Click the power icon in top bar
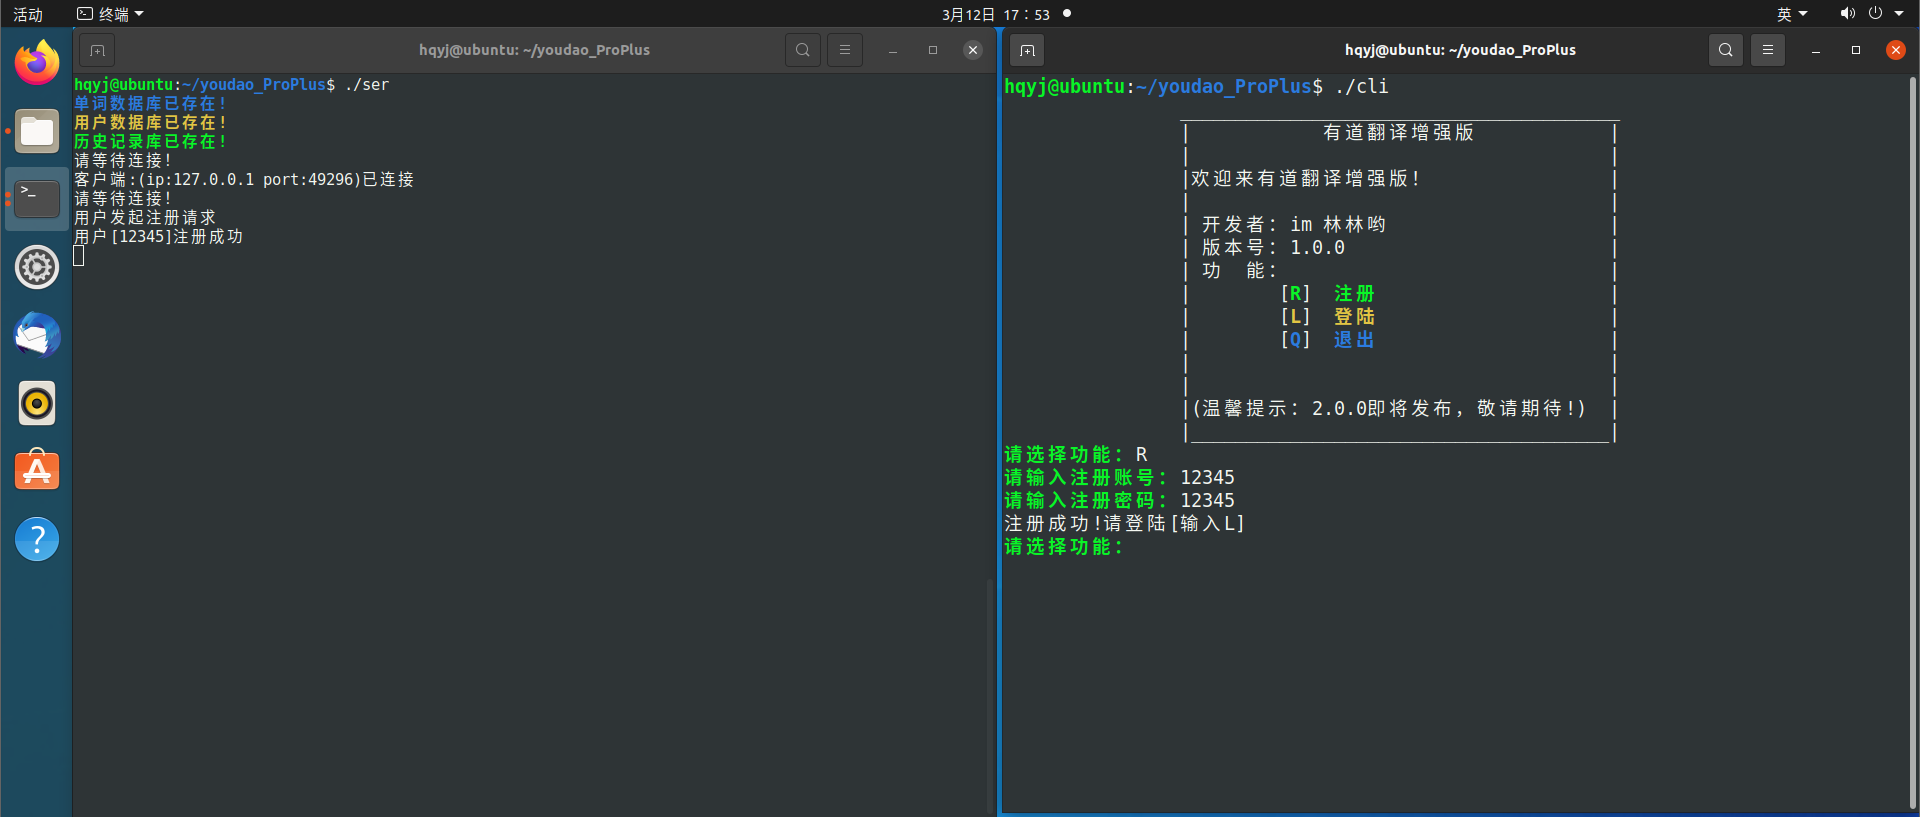1920x817 pixels. click(1875, 14)
